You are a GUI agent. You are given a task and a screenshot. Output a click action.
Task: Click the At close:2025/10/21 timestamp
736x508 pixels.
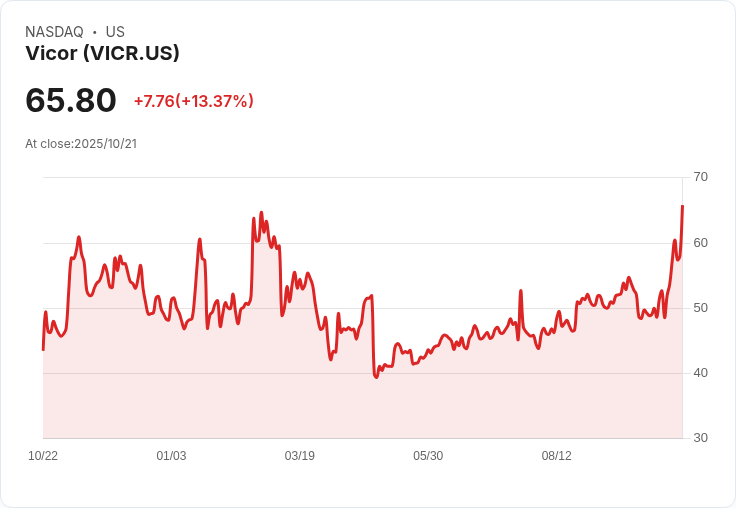click(81, 144)
